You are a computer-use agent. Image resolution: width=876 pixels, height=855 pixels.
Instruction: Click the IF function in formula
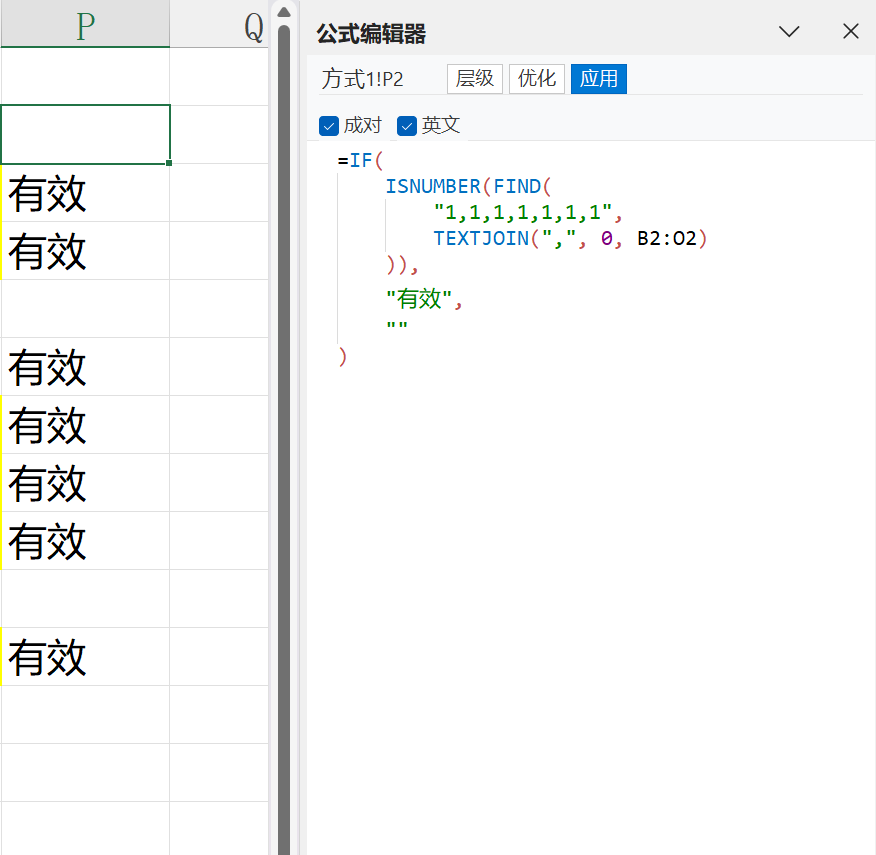(360, 161)
